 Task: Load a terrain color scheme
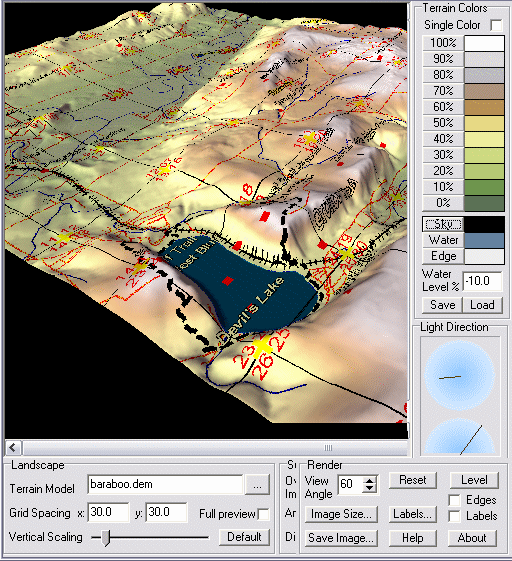click(482, 305)
